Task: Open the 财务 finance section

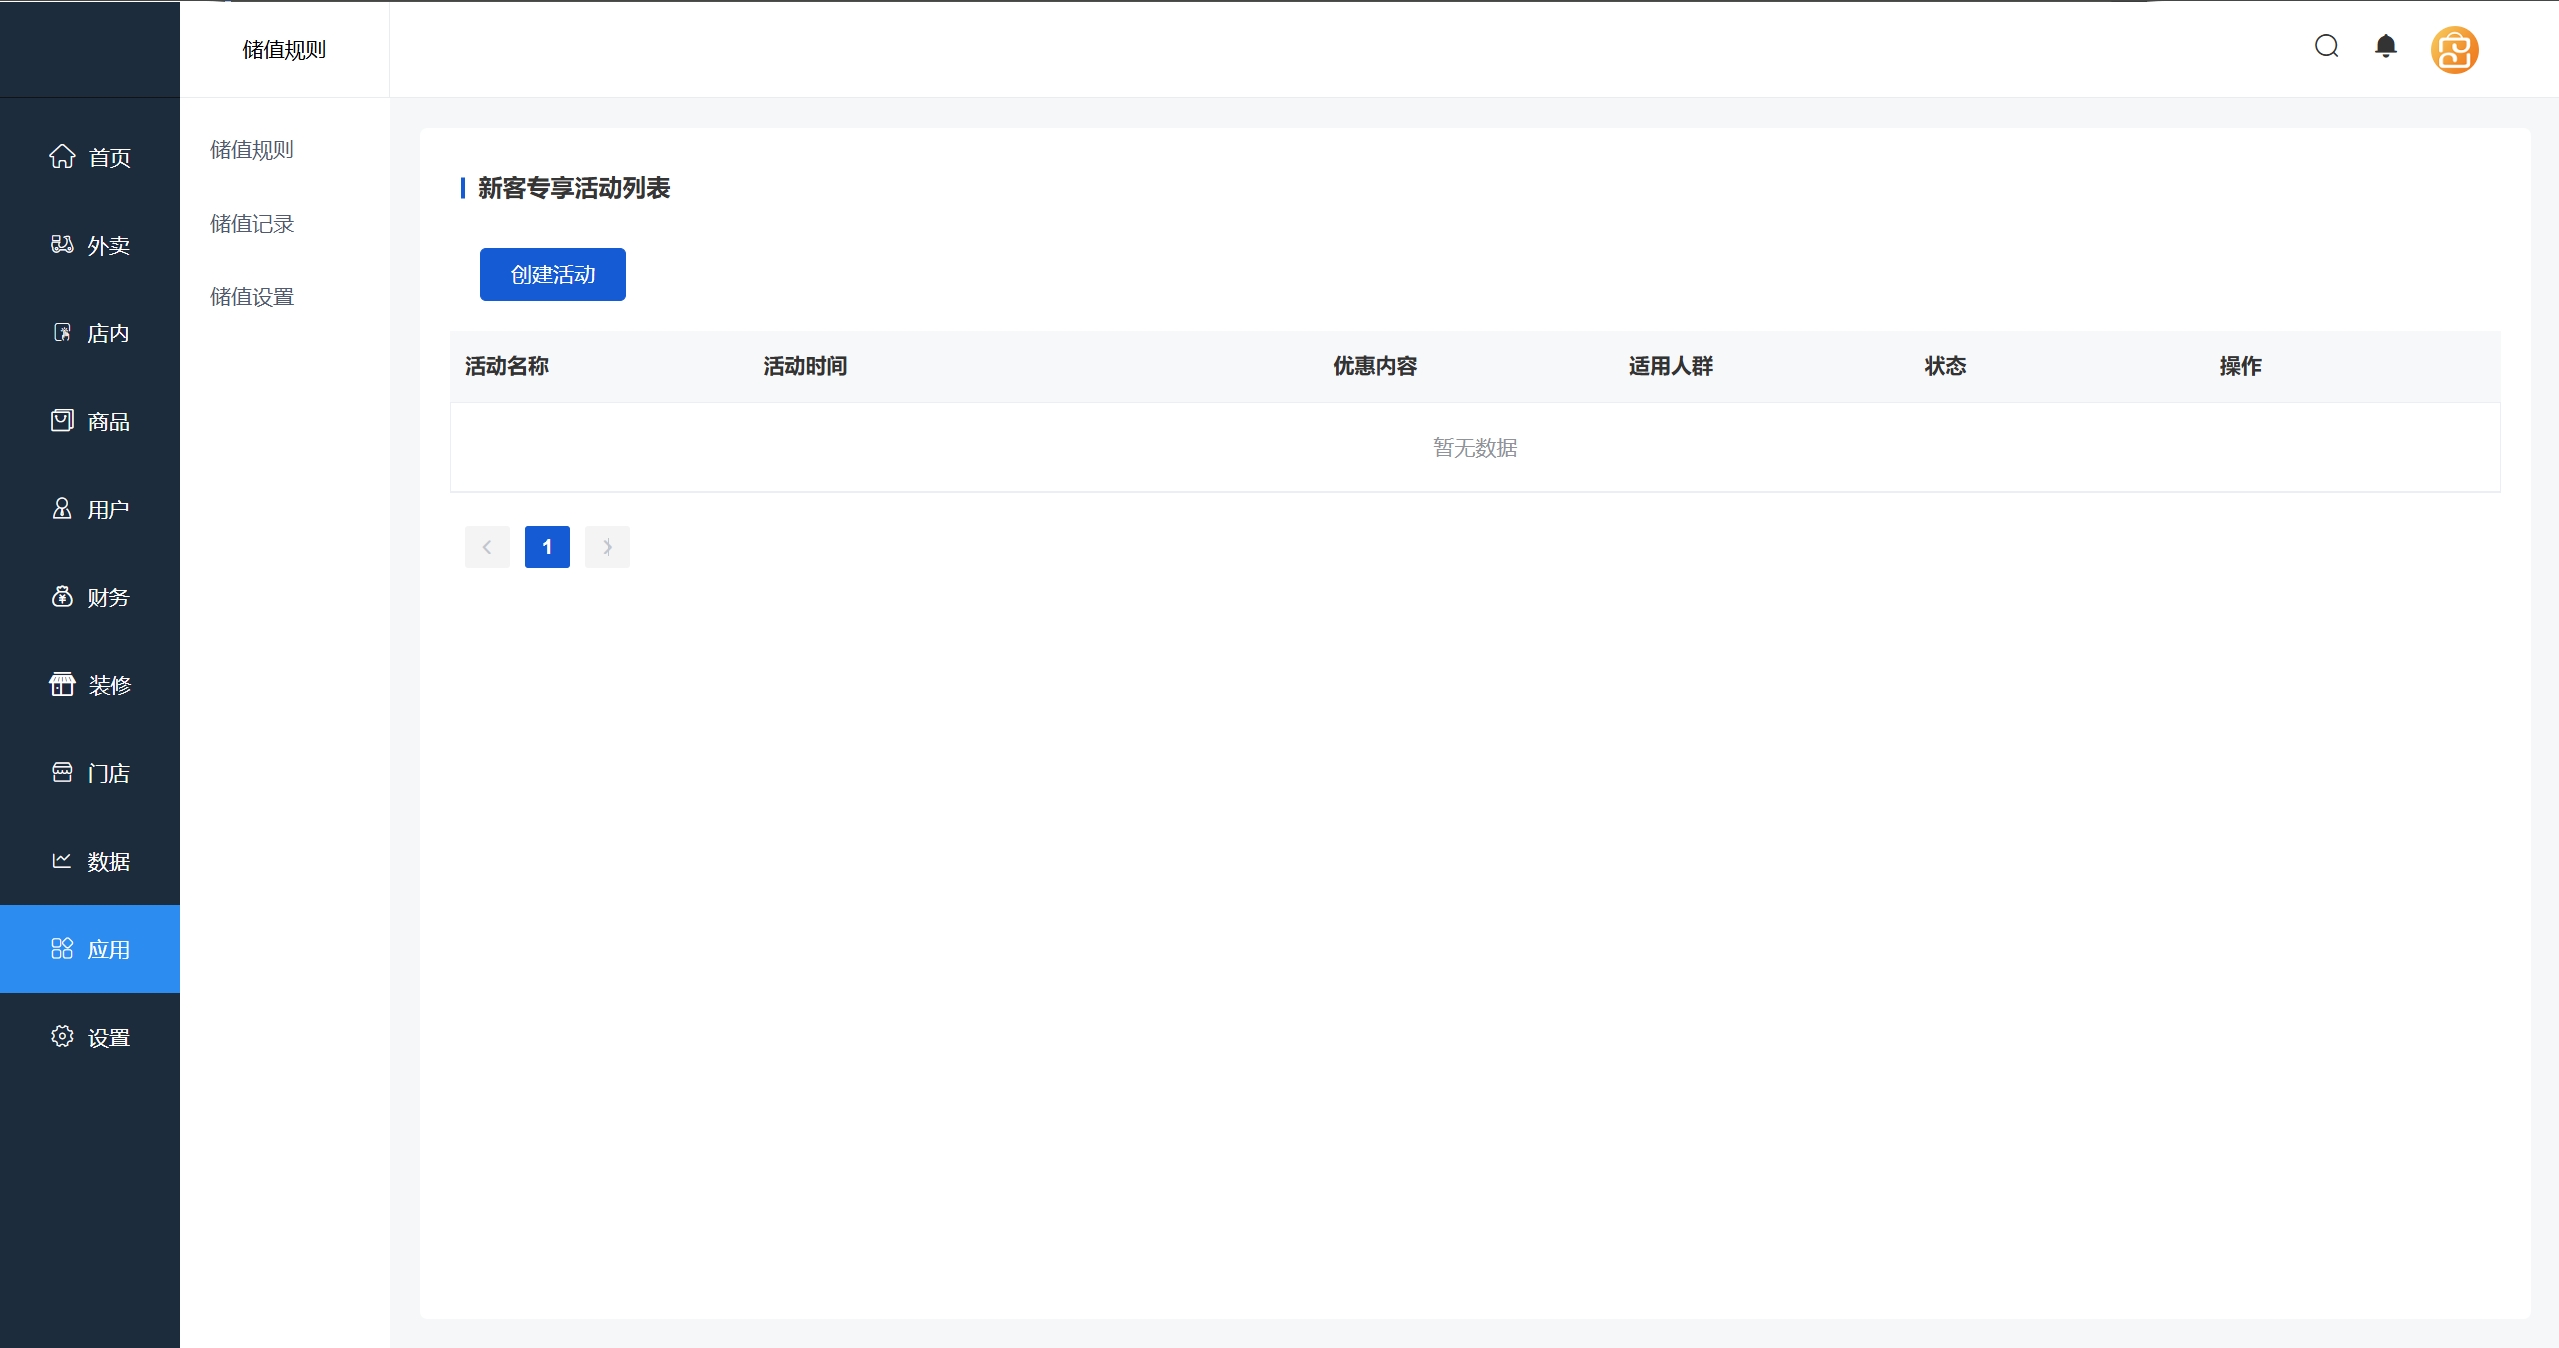Action: 90,597
